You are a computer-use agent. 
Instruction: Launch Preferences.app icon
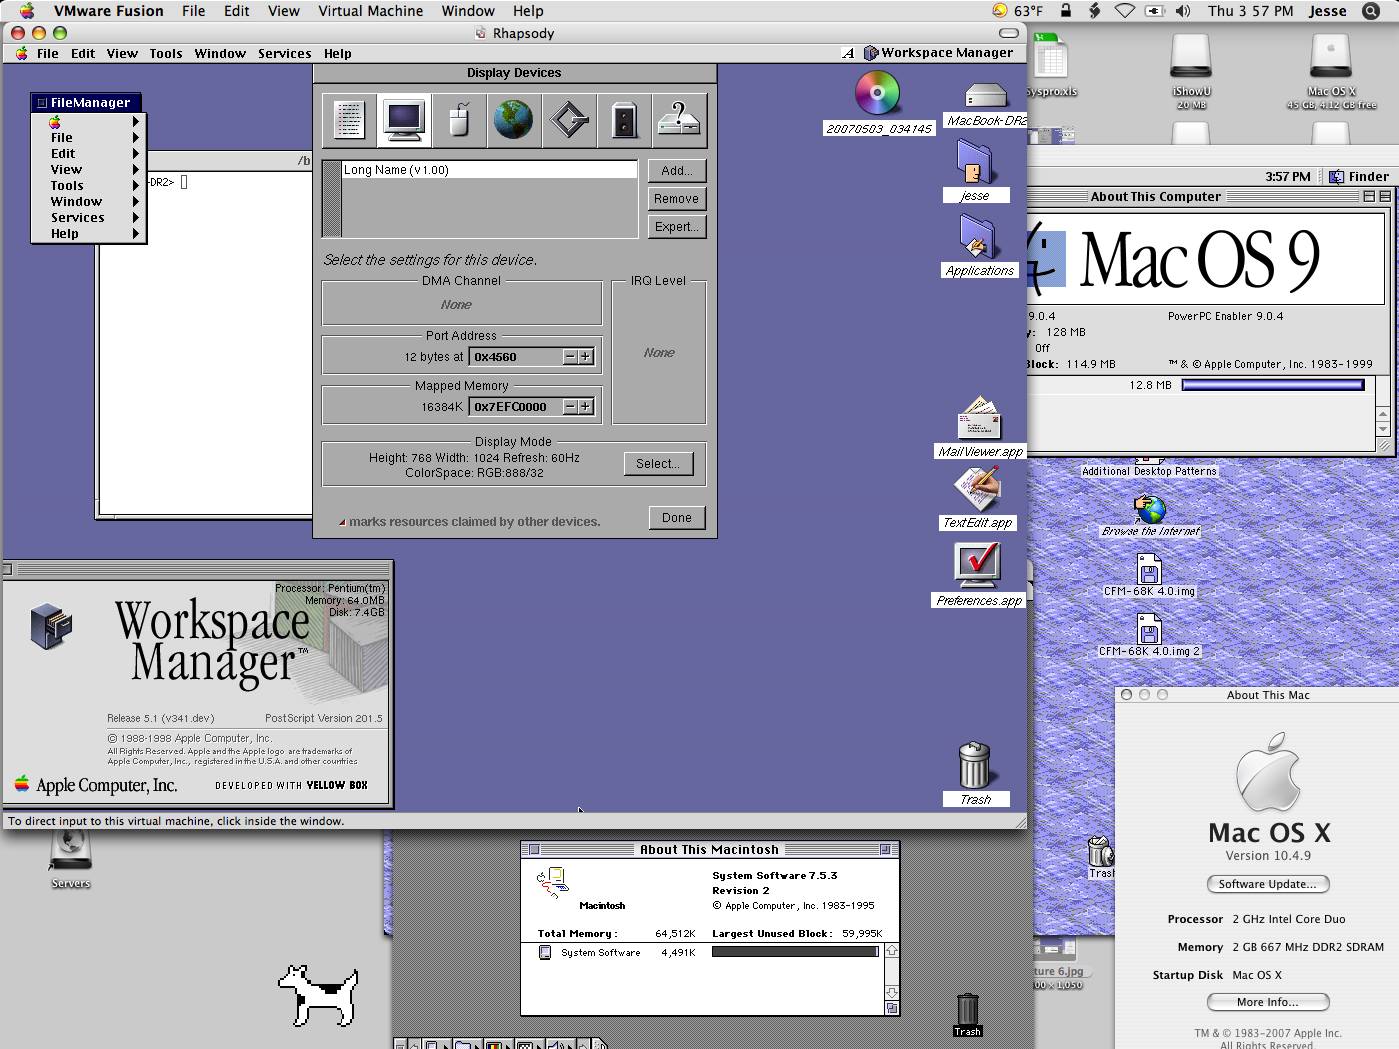pos(978,567)
